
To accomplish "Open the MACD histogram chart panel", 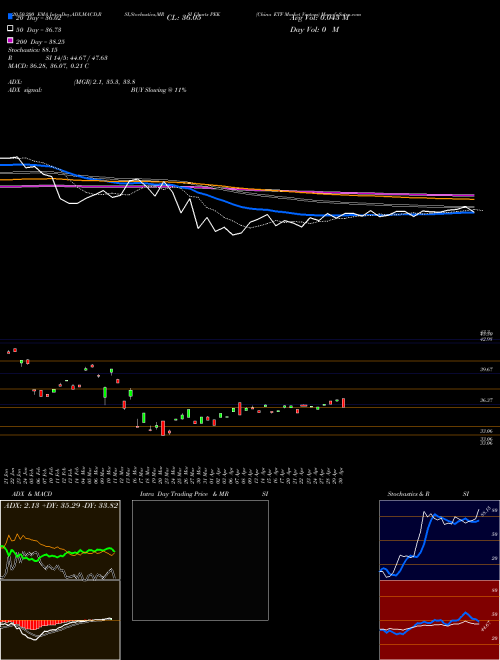I will click(60, 620).
